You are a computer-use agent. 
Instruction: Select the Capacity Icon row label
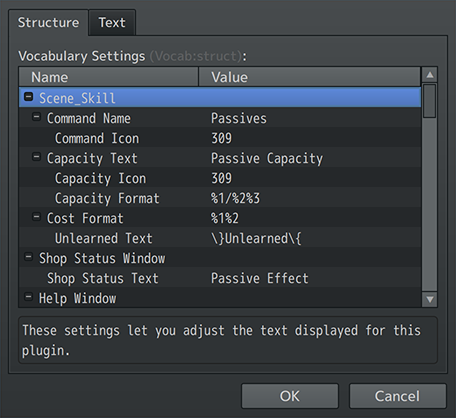(x=100, y=178)
